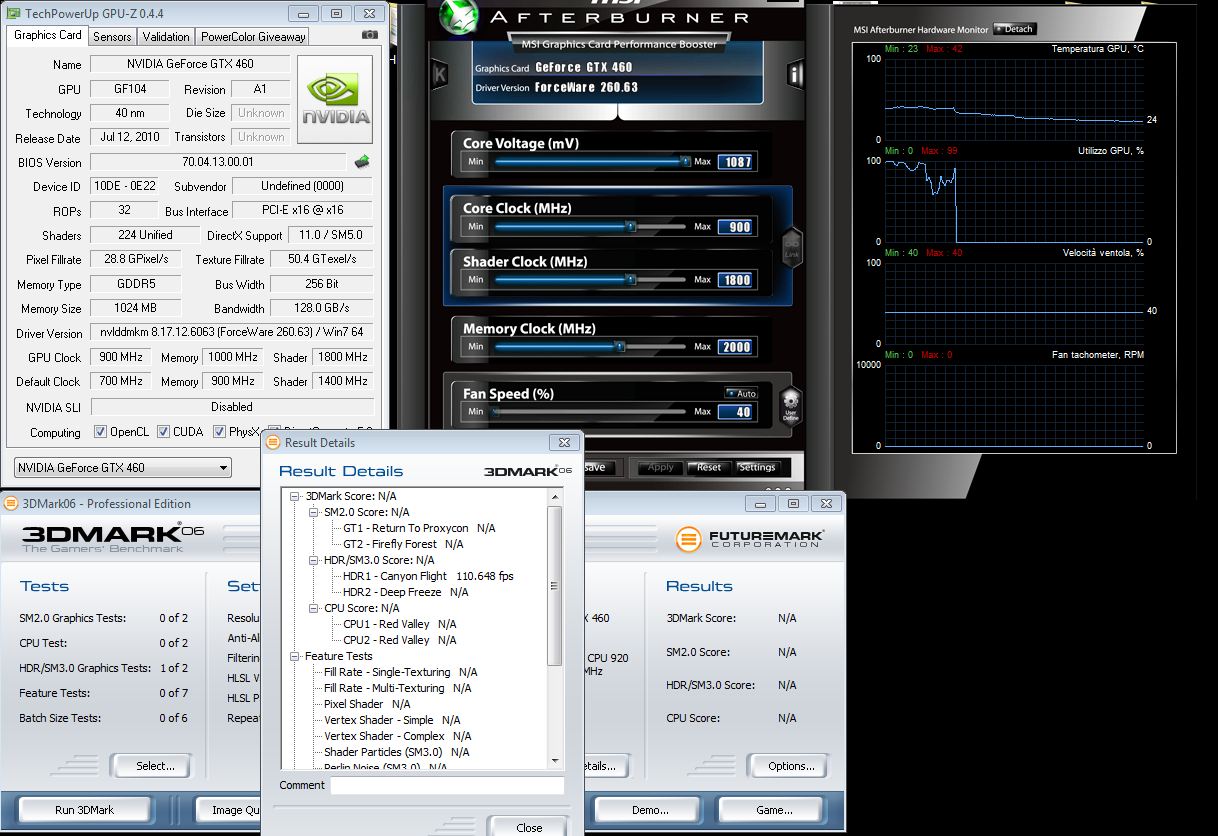Select 'Vertex Shader - Complex' row
Image resolution: width=1218 pixels, height=836 pixels.
(x=397, y=736)
